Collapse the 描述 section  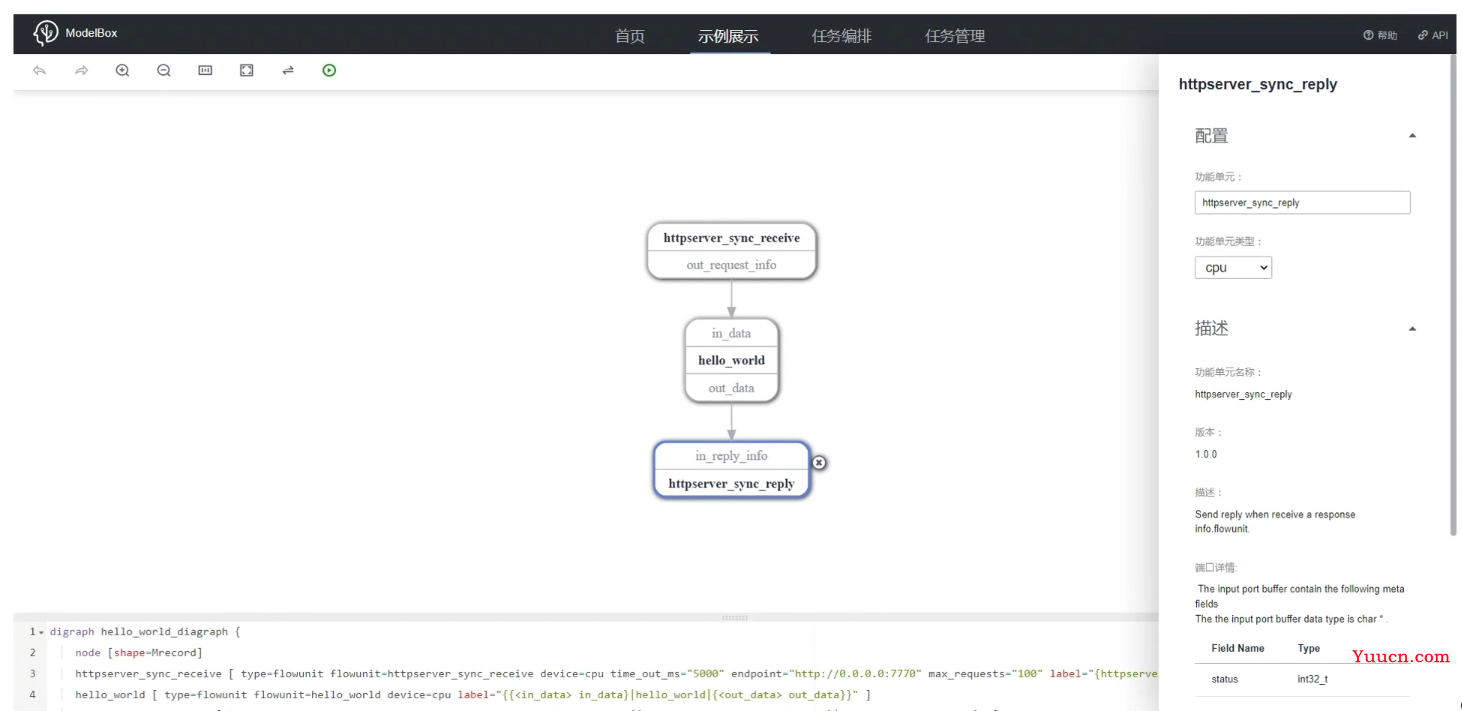(x=1412, y=329)
